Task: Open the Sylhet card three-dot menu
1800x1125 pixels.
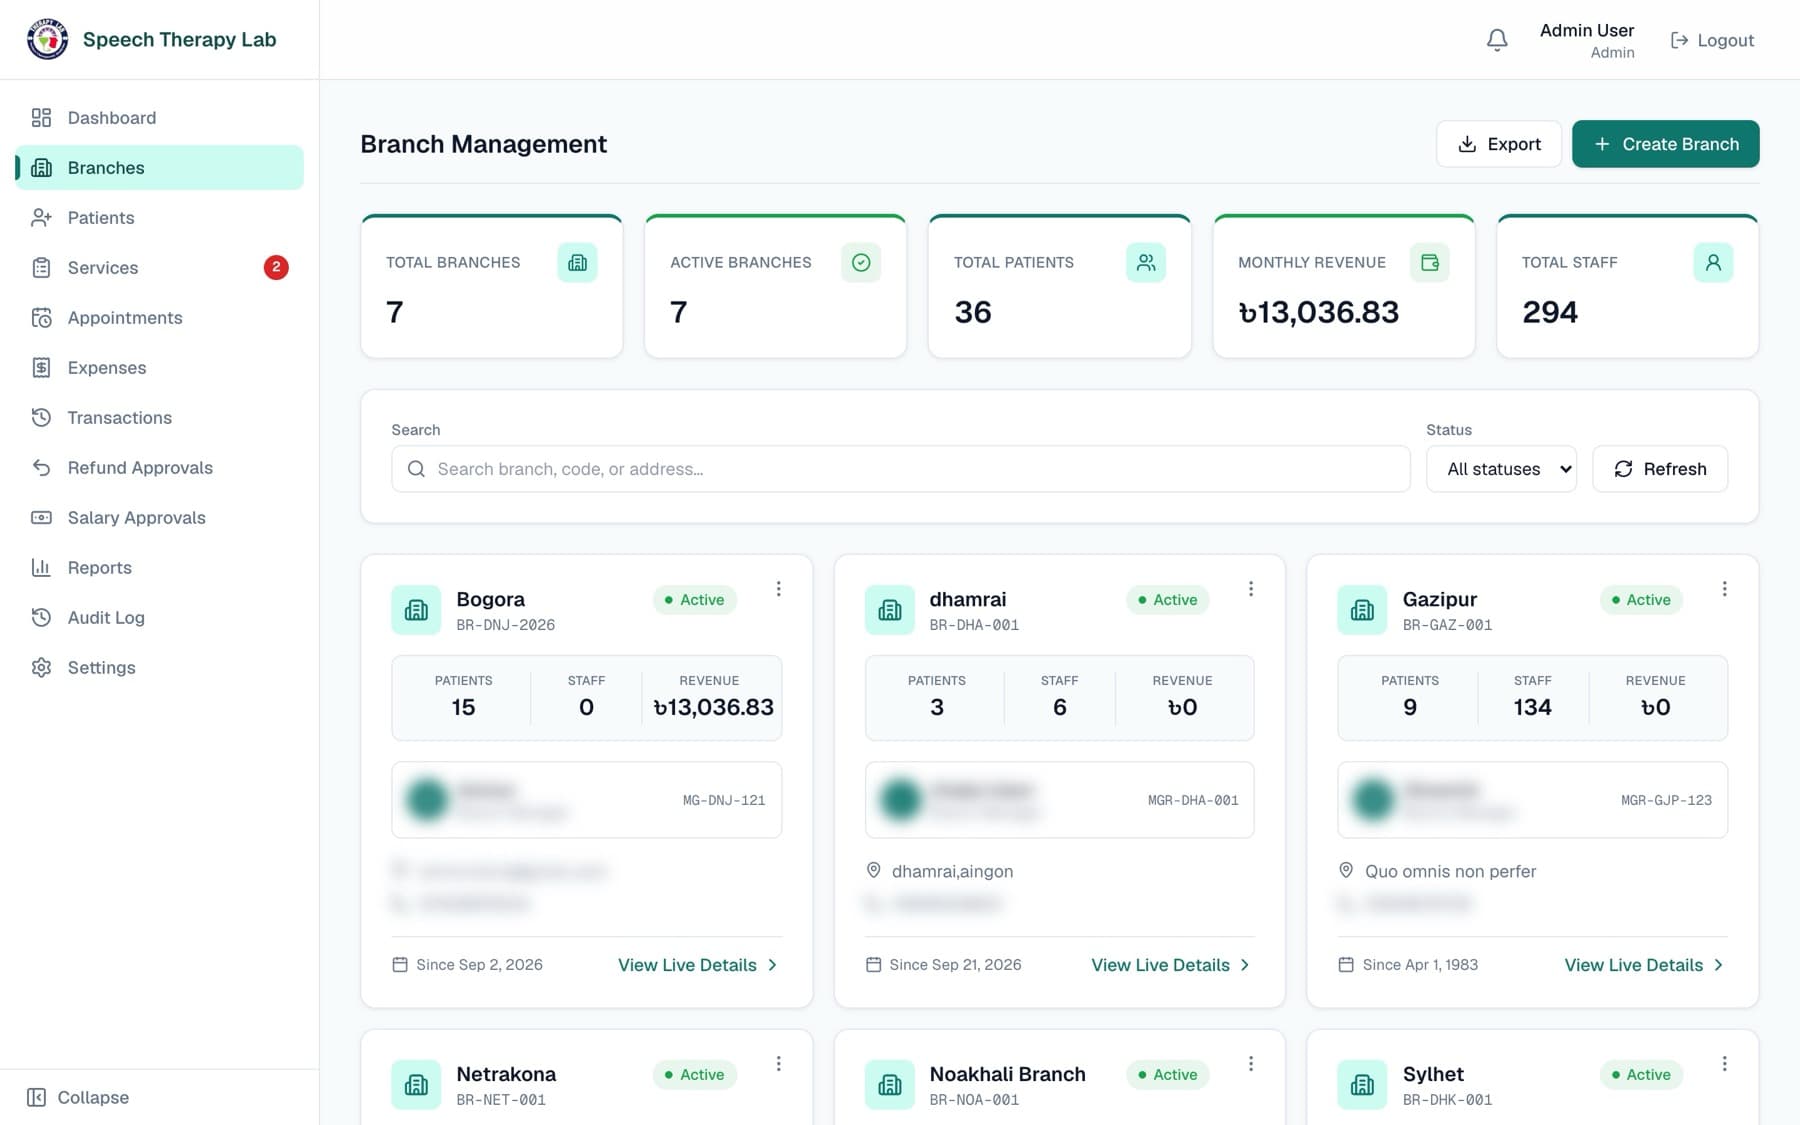Action: (x=1724, y=1064)
